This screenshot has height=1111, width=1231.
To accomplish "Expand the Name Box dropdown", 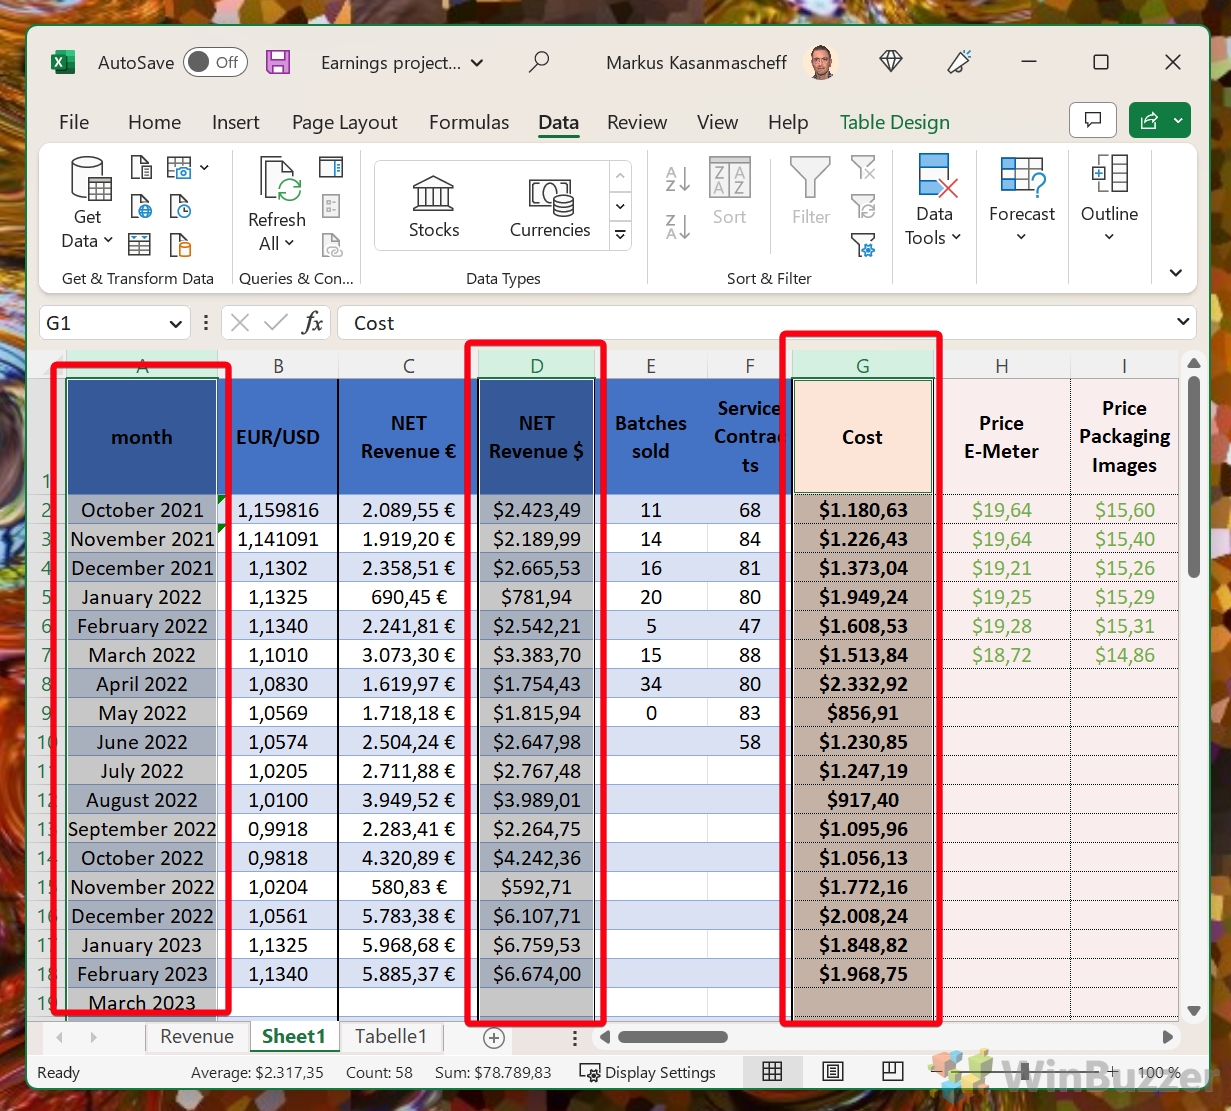I will tap(176, 323).
